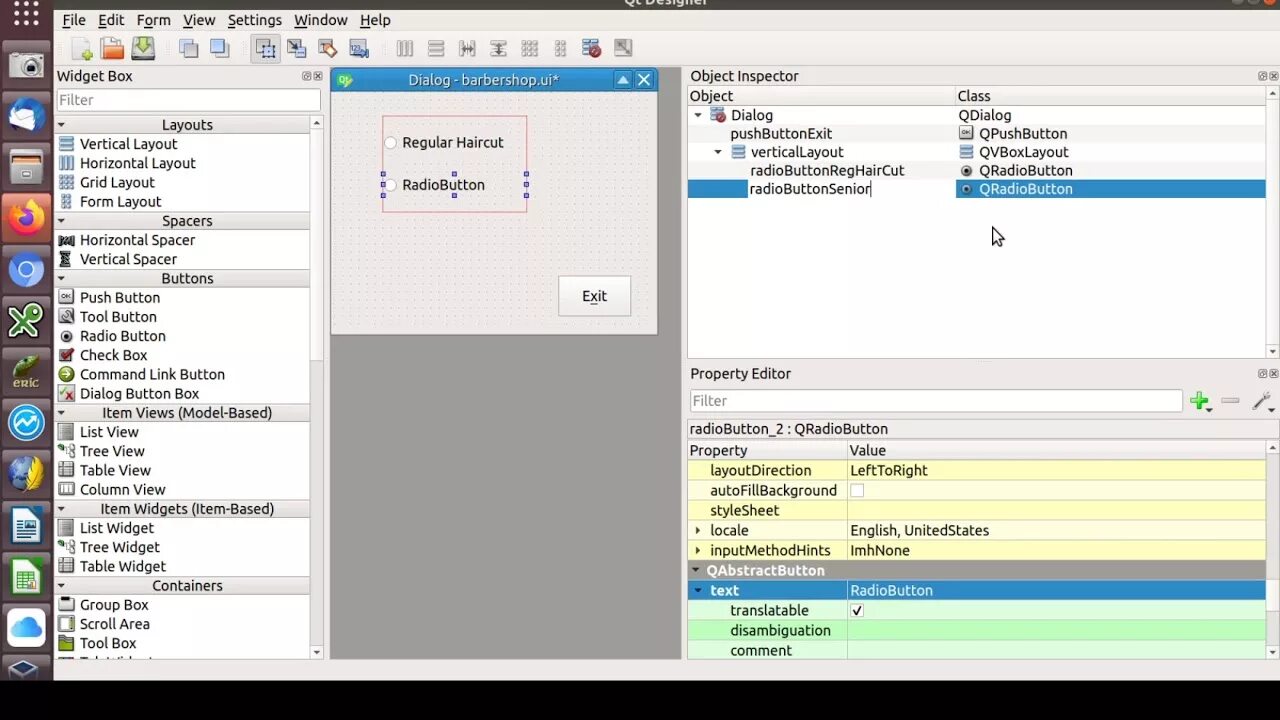This screenshot has height=720, width=1280.
Task: Click the Property Editor filter field
Action: 936,401
